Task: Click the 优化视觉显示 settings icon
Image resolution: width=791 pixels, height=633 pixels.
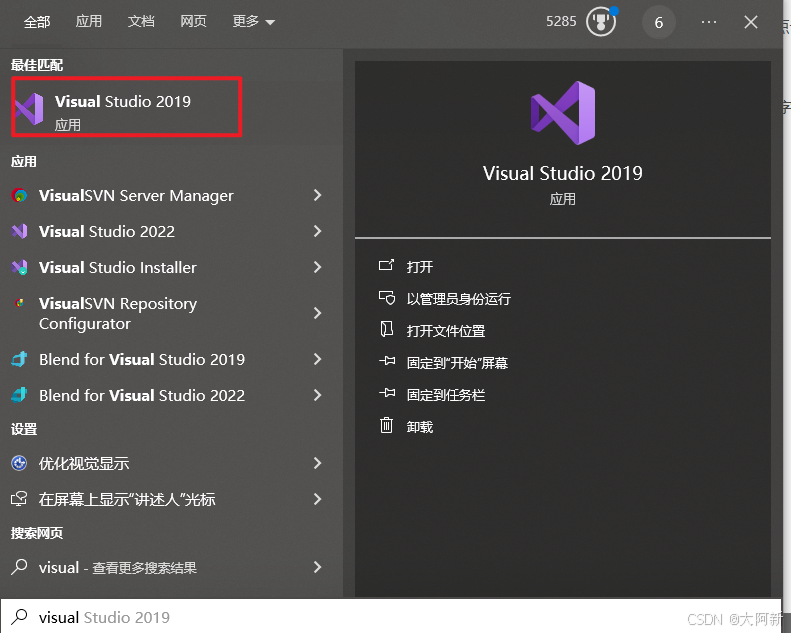Action: click(x=19, y=463)
